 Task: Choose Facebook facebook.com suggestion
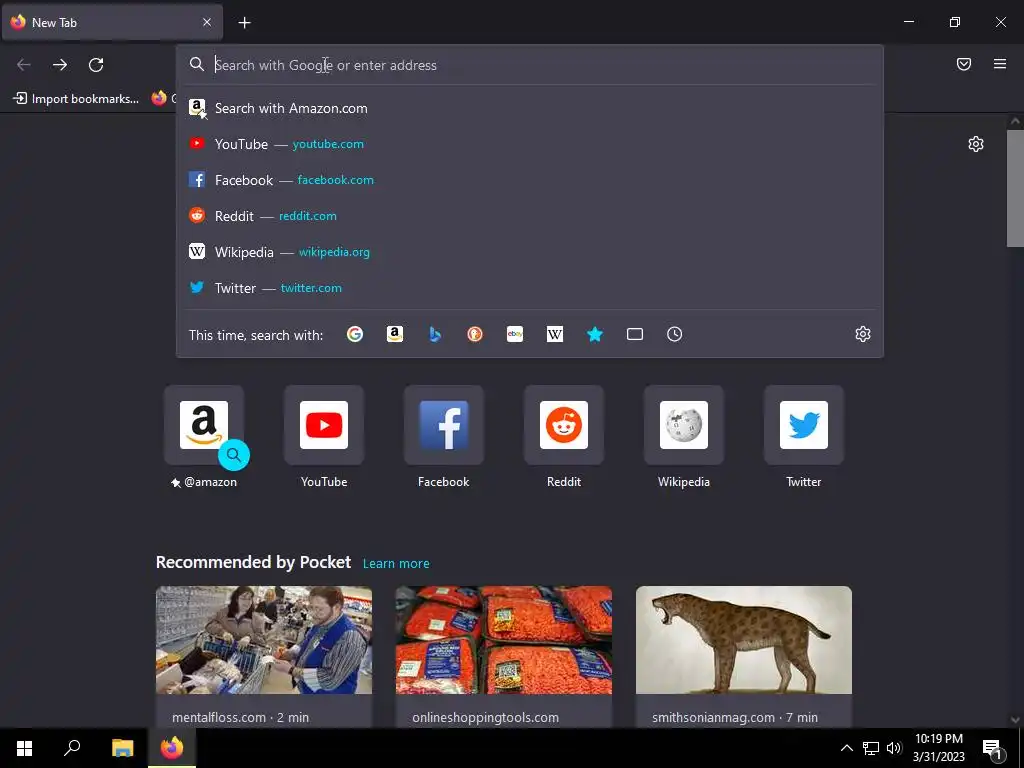(530, 180)
